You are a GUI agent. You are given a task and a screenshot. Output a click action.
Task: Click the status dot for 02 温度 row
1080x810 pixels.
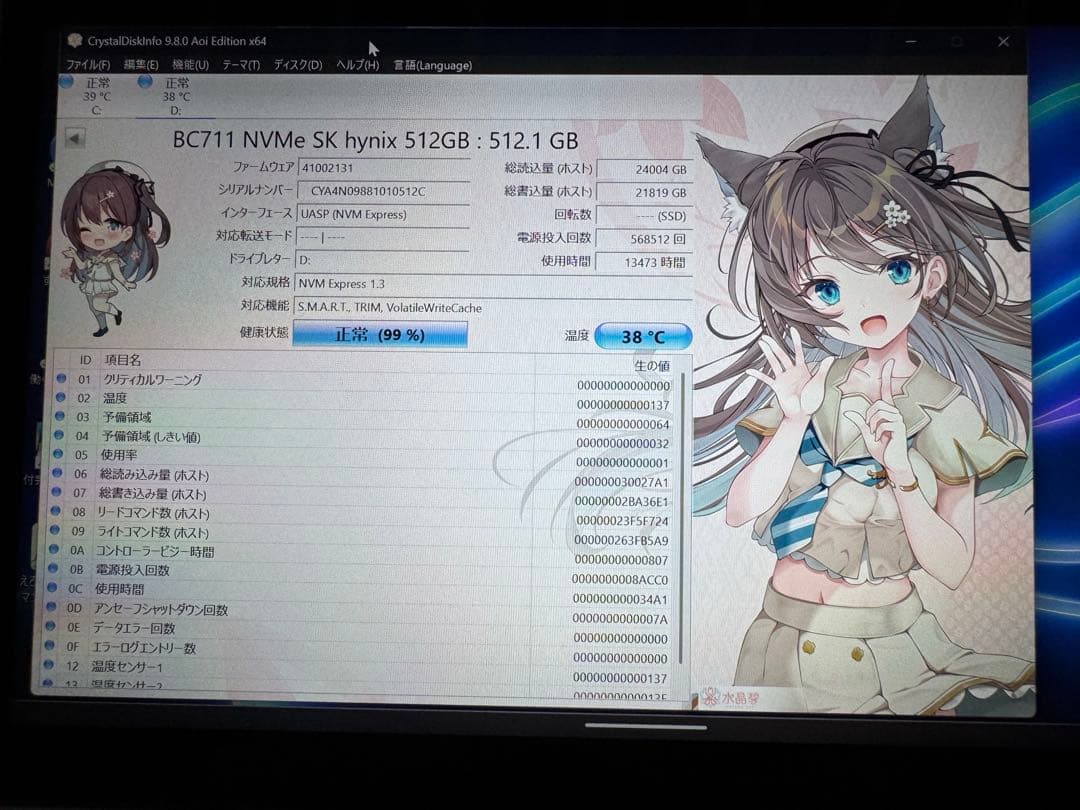point(61,397)
